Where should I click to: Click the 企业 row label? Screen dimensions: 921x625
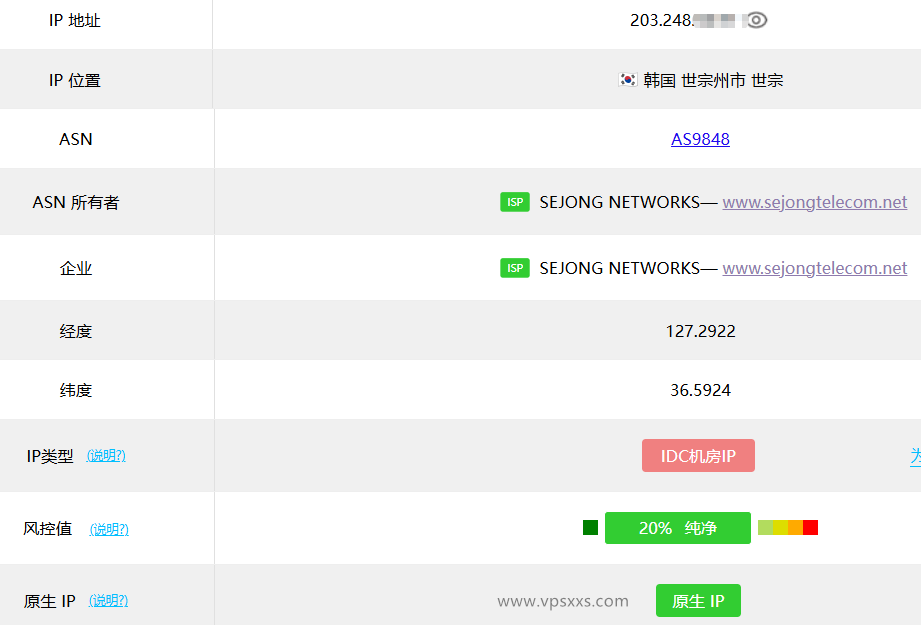coord(76,268)
